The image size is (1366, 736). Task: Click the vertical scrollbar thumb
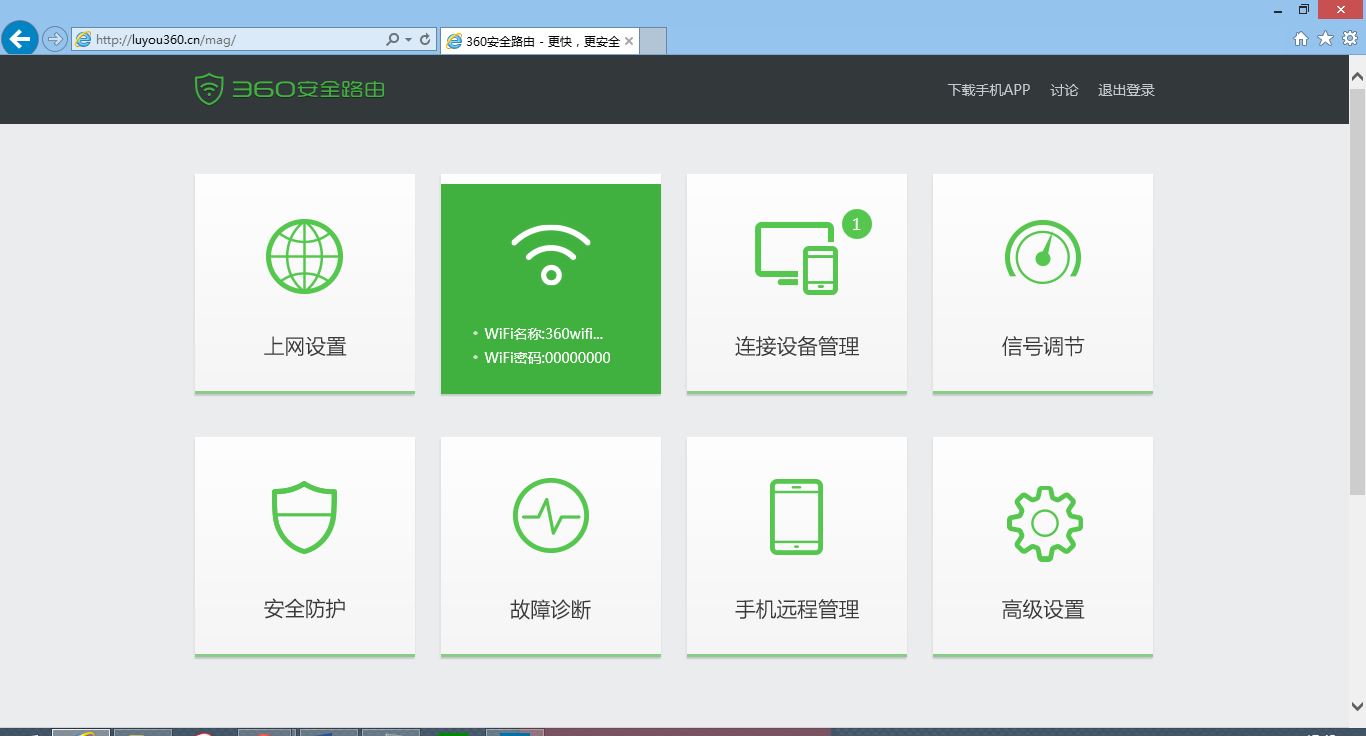pyautogui.click(x=1357, y=290)
